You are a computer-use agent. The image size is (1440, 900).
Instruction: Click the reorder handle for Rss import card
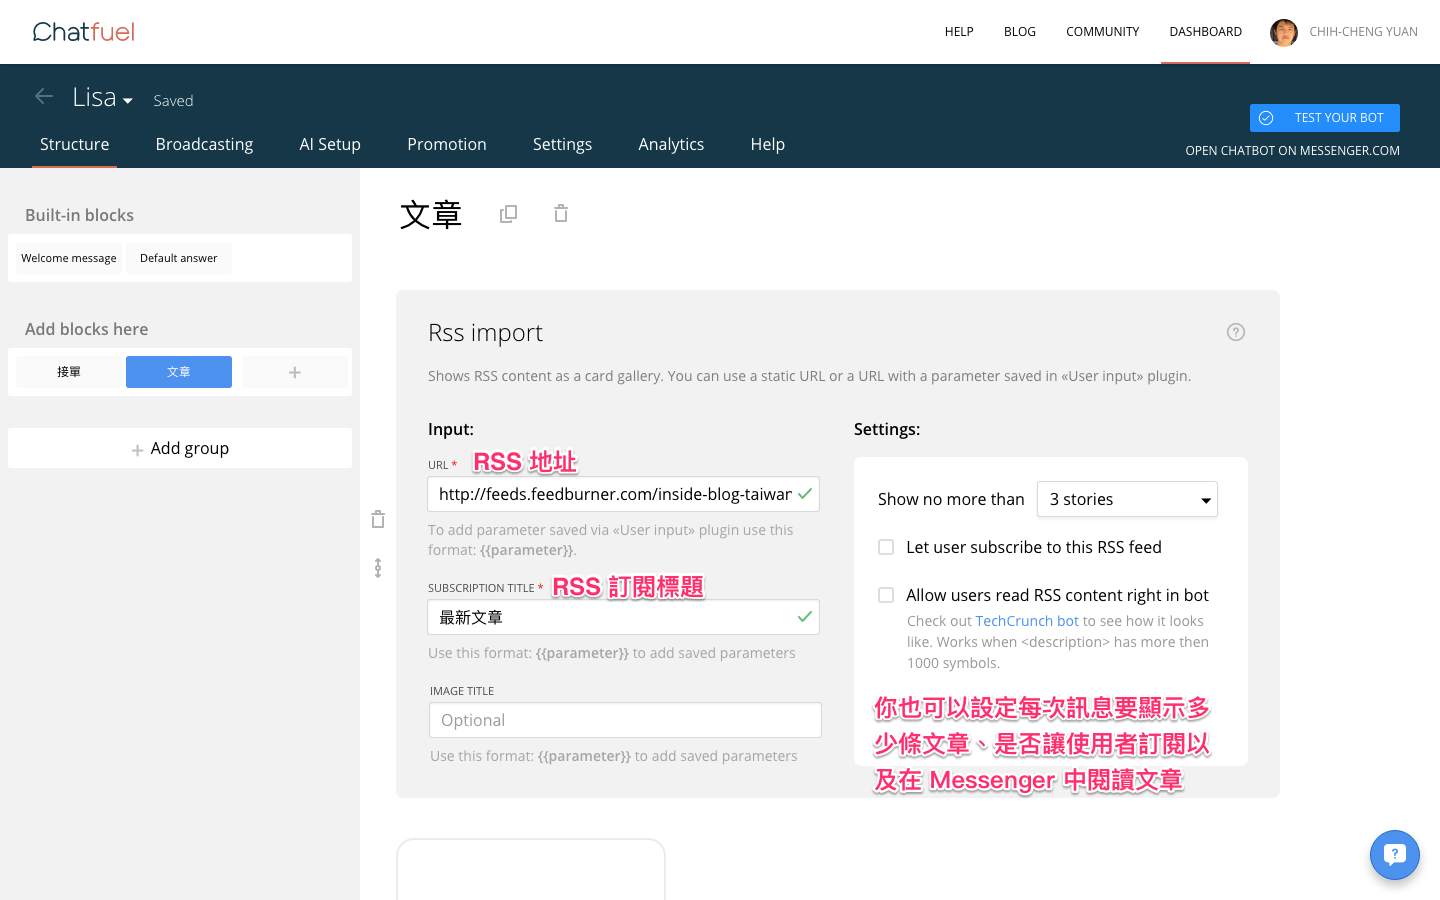point(378,568)
